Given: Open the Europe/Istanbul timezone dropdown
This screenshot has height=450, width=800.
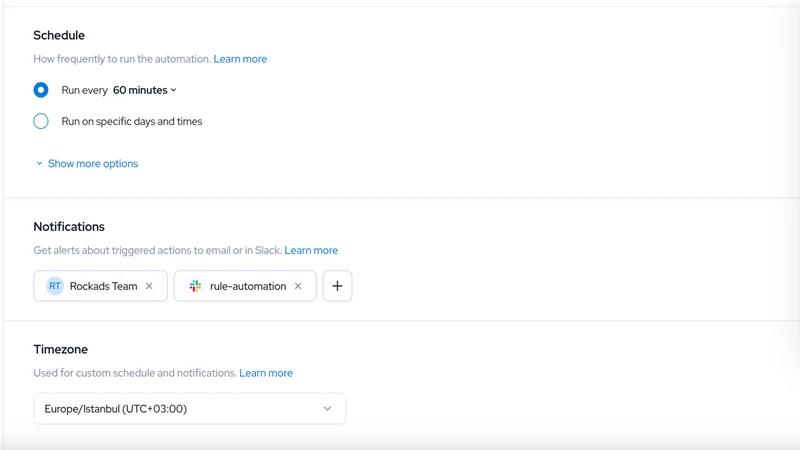Looking at the screenshot, I should [189, 409].
